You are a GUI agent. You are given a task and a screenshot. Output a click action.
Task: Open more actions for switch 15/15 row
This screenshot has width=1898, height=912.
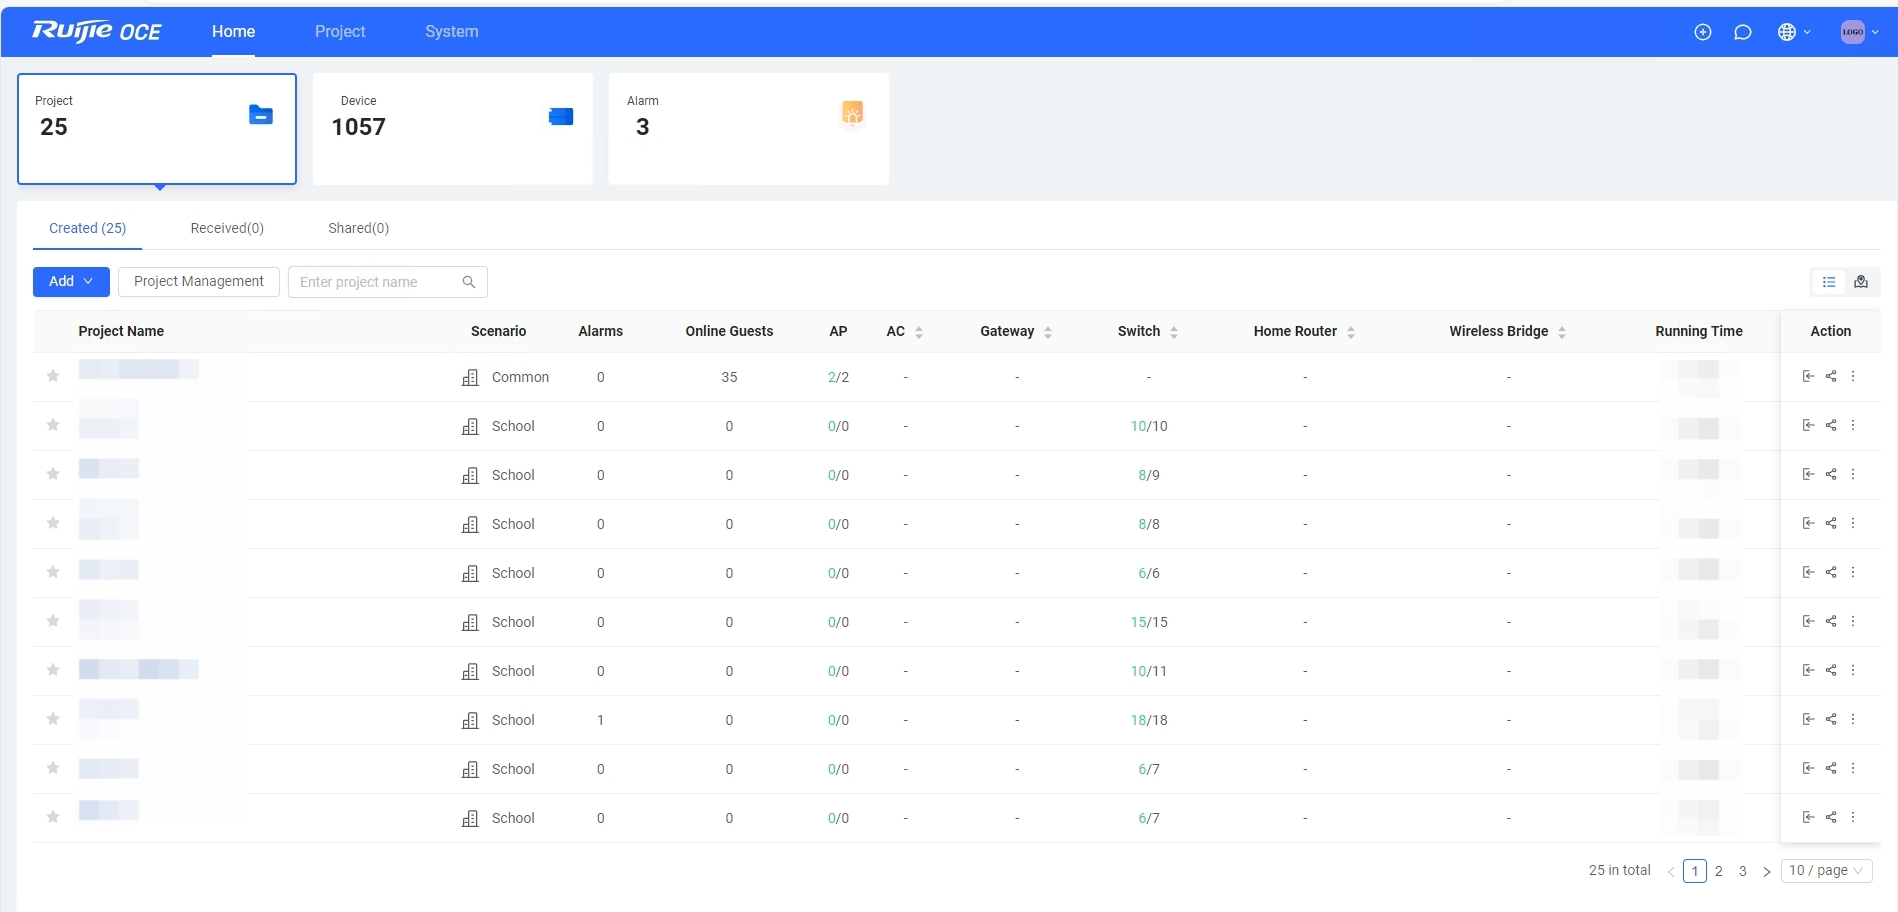1853,621
